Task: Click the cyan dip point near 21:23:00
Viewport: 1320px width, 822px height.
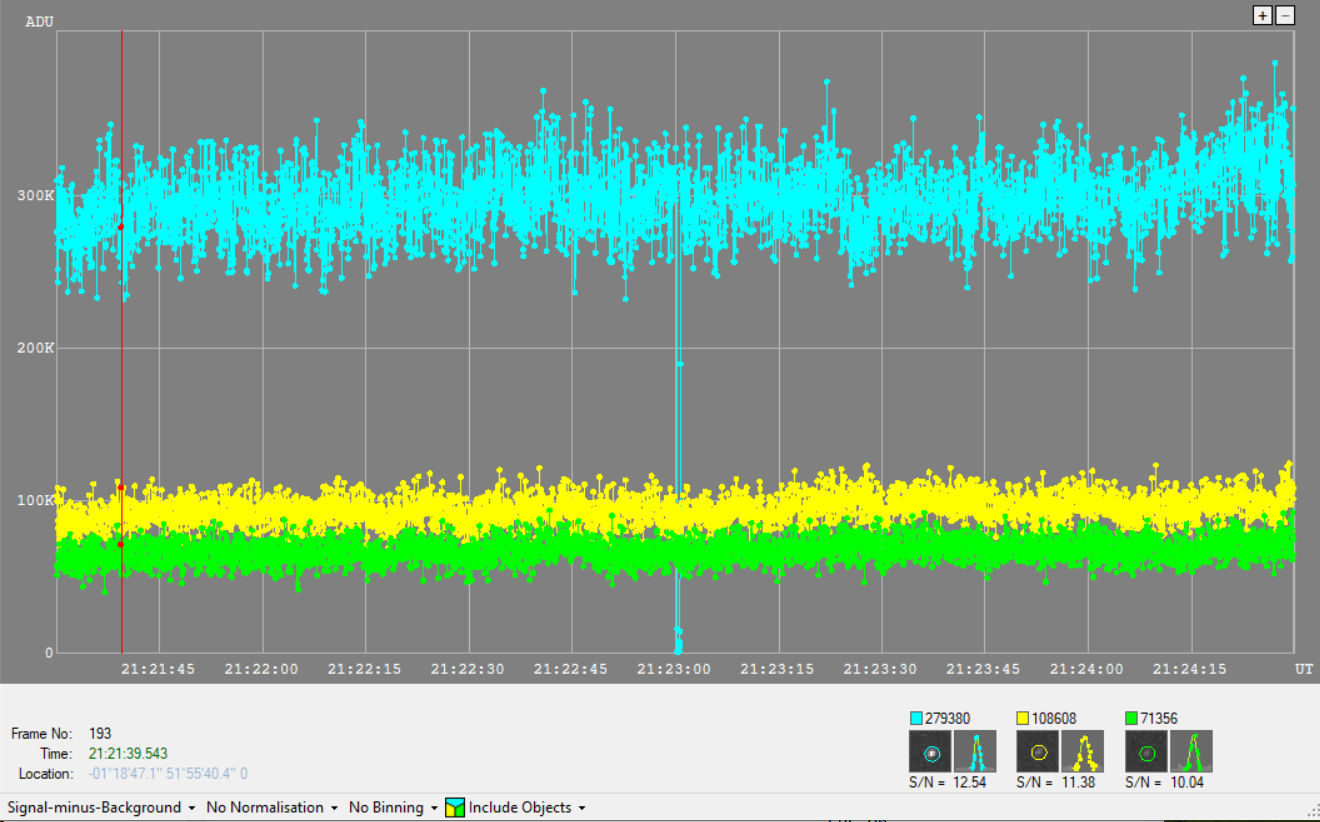Action: point(678,645)
